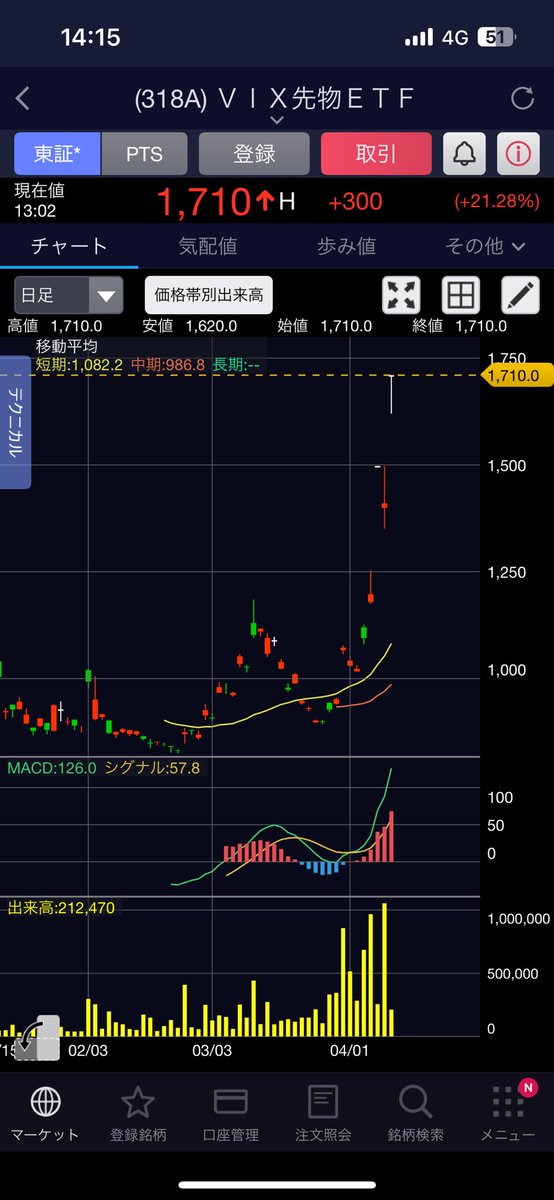Tap the 始値 1,710.0 value
The width and height of the screenshot is (554, 1200).
click(325, 326)
